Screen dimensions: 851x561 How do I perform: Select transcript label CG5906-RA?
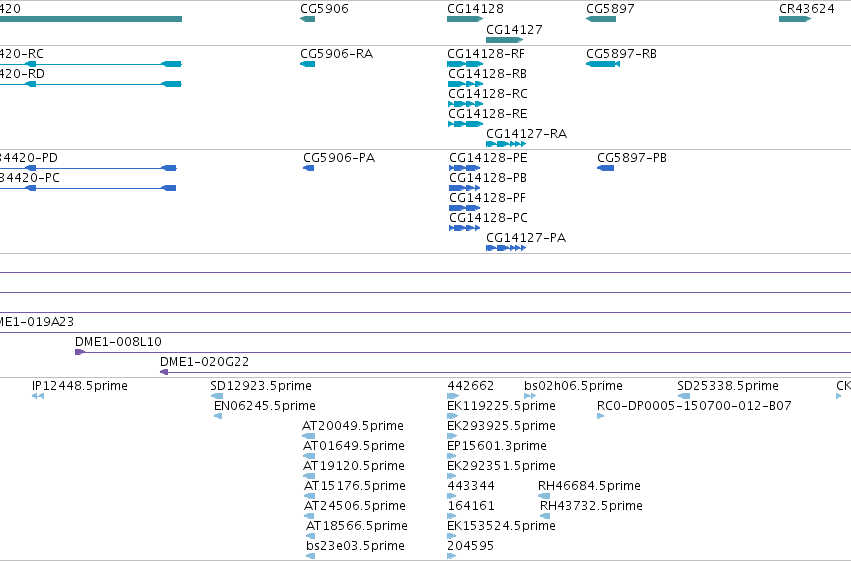pos(336,54)
